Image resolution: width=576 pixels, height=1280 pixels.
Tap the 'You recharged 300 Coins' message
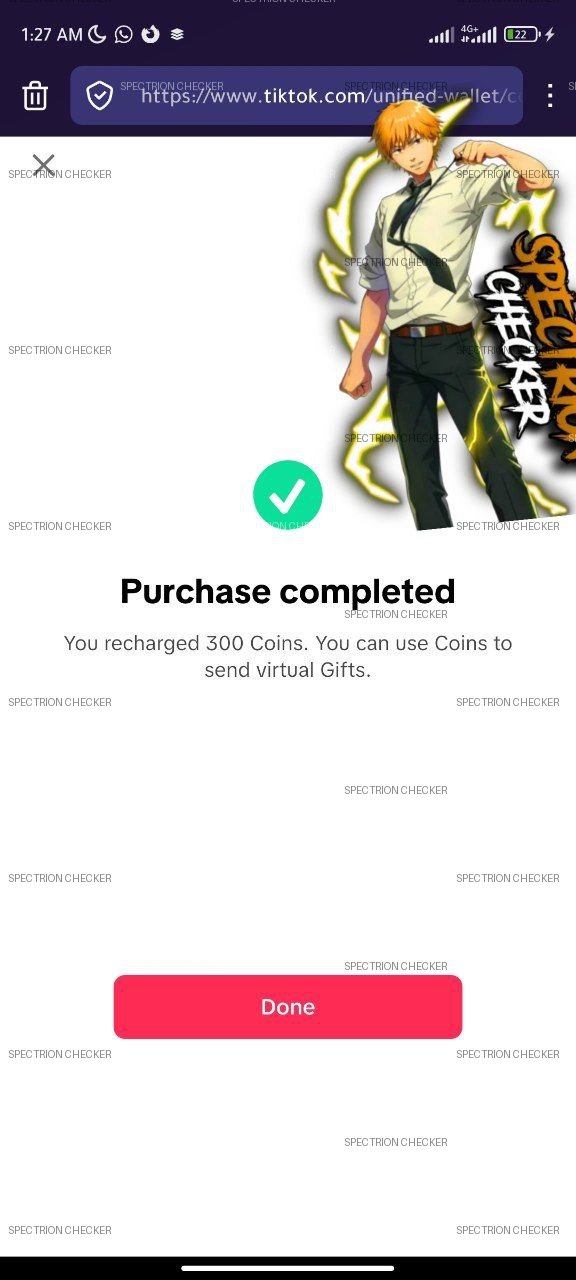(288, 656)
